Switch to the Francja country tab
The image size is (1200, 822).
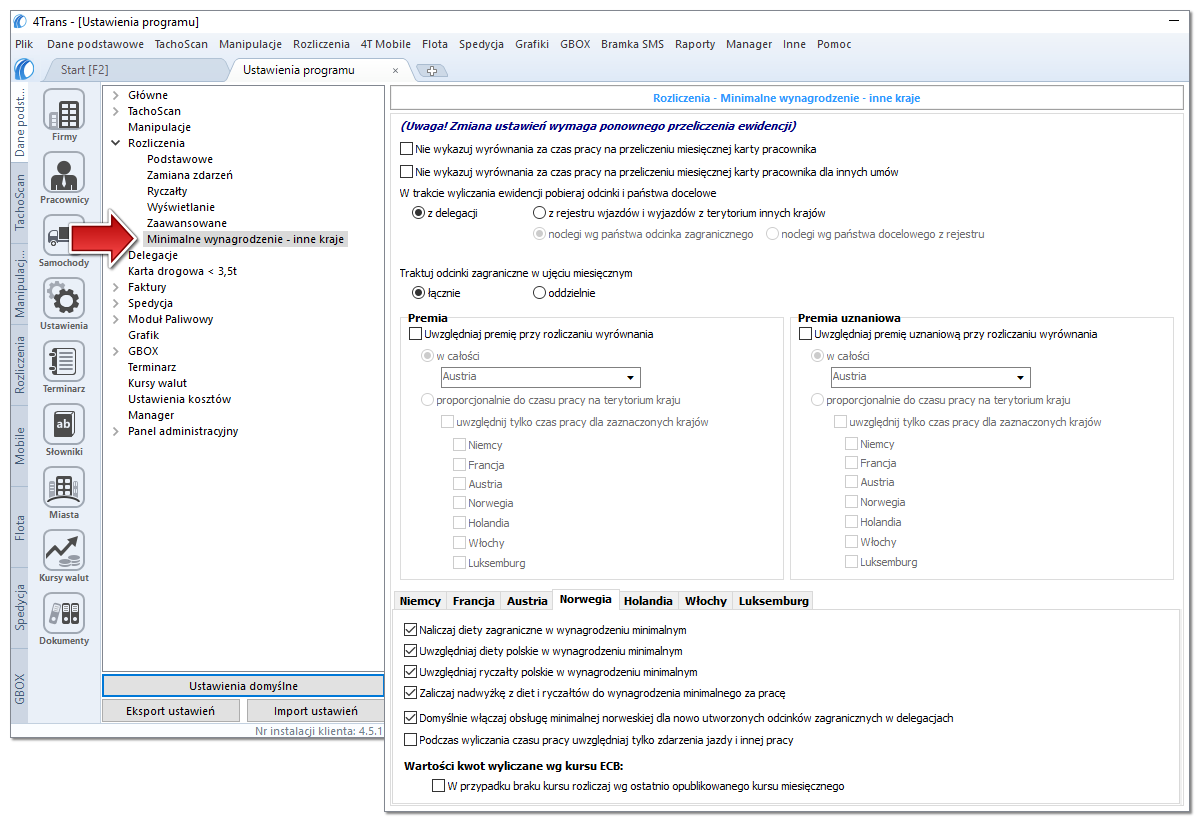coord(474,601)
